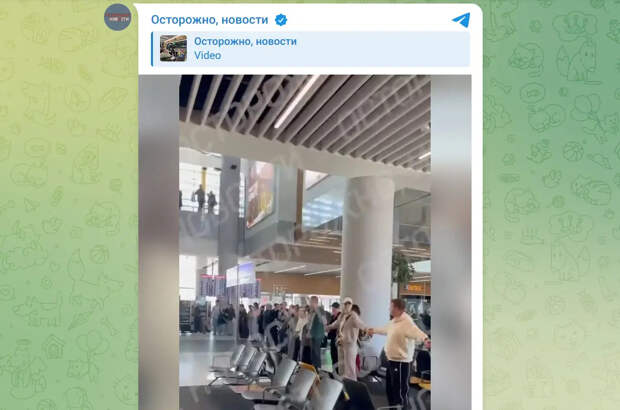Click the hanging advertising screen in video
620x410 pixels.
coord(260,194)
